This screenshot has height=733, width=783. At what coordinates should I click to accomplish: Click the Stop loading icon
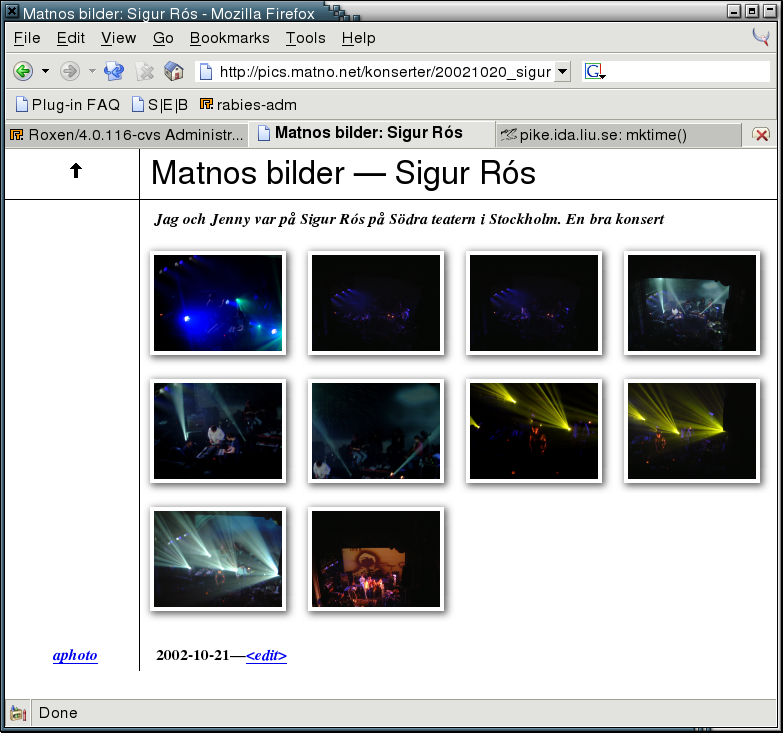click(145, 71)
